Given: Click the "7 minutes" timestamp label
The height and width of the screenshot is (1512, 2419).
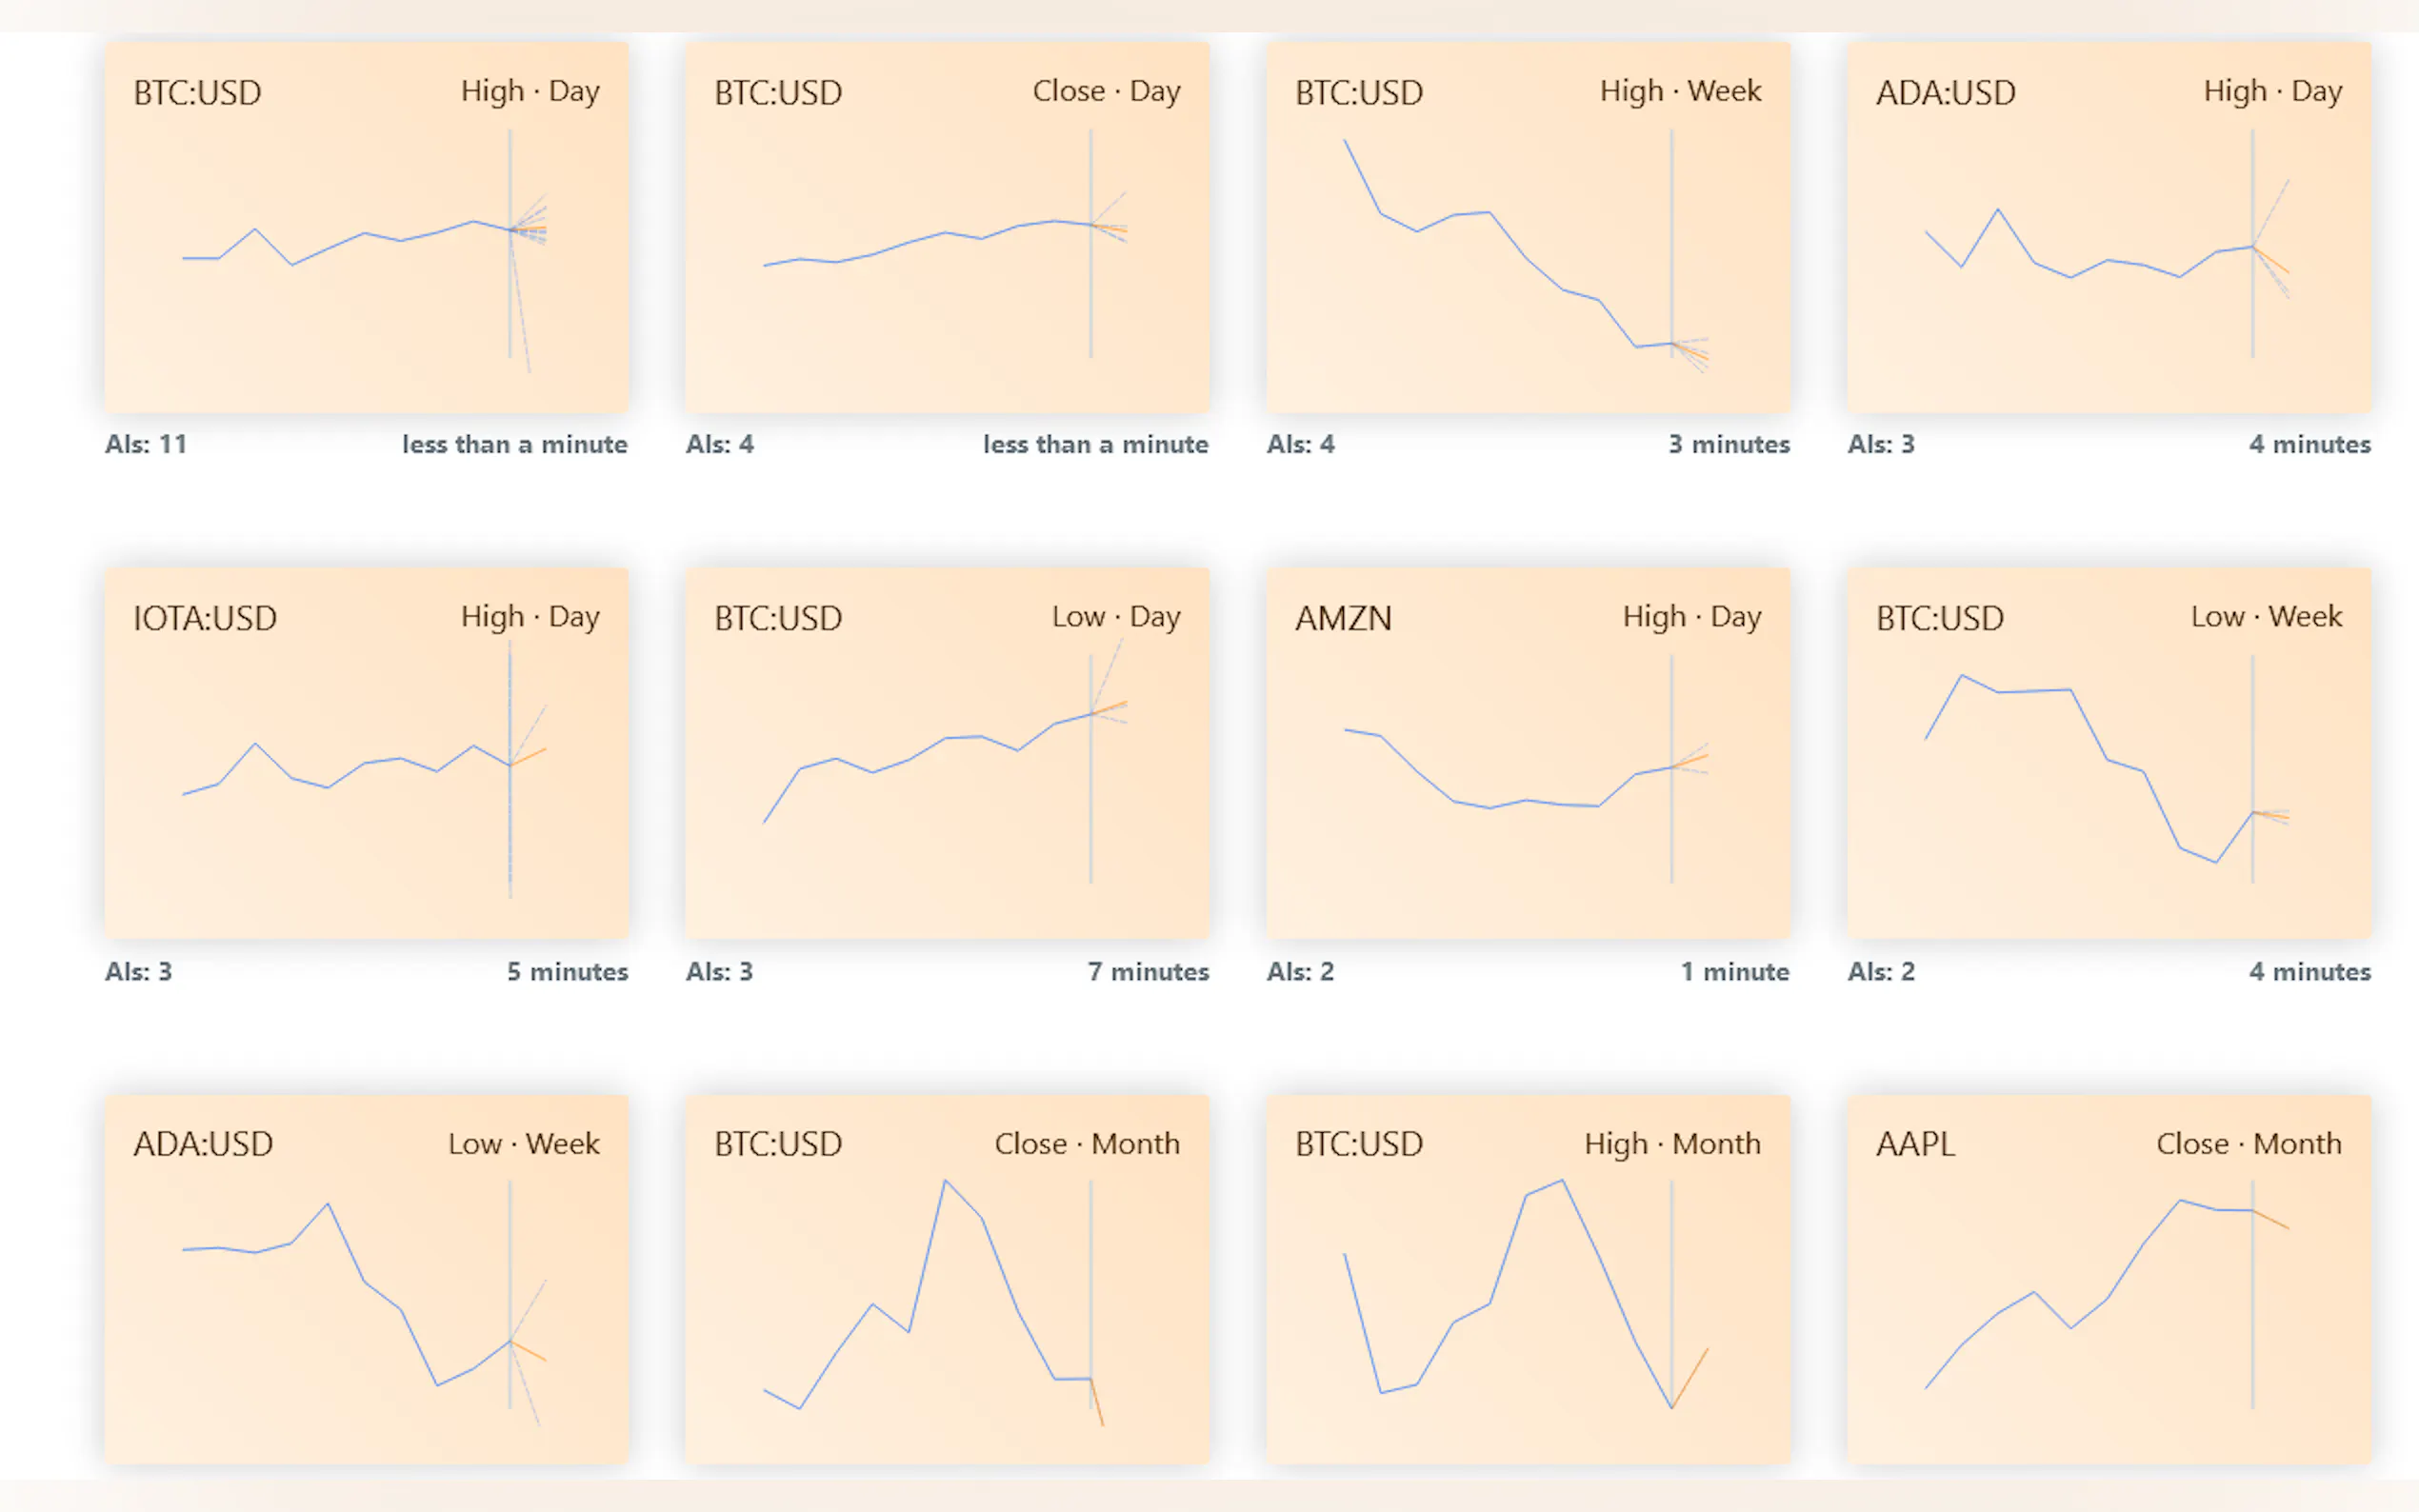Looking at the screenshot, I should pyautogui.click(x=1148, y=971).
